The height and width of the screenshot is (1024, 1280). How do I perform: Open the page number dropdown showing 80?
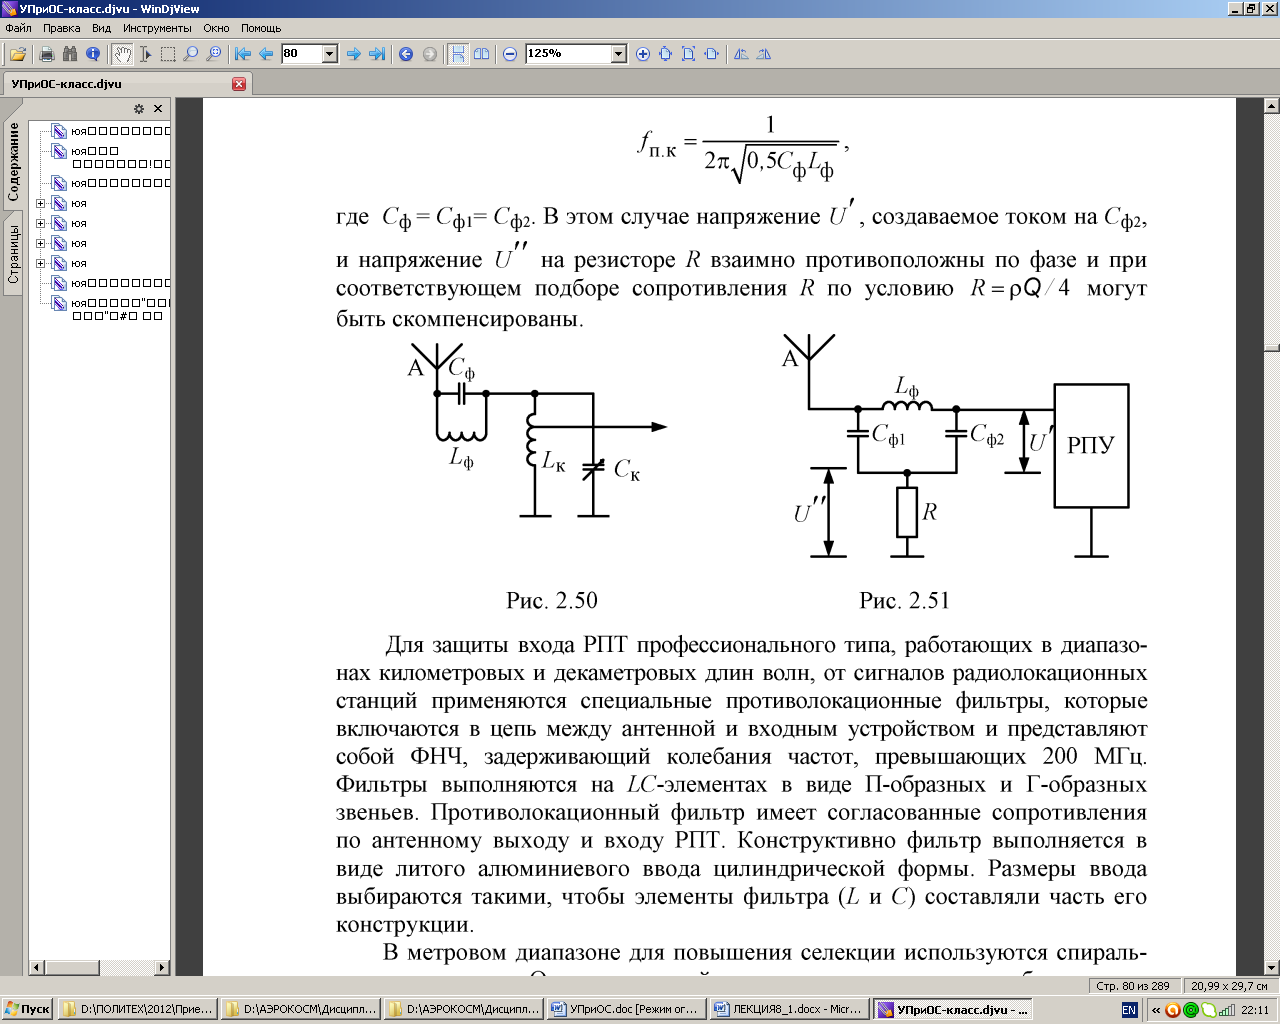tap(330, 54)
